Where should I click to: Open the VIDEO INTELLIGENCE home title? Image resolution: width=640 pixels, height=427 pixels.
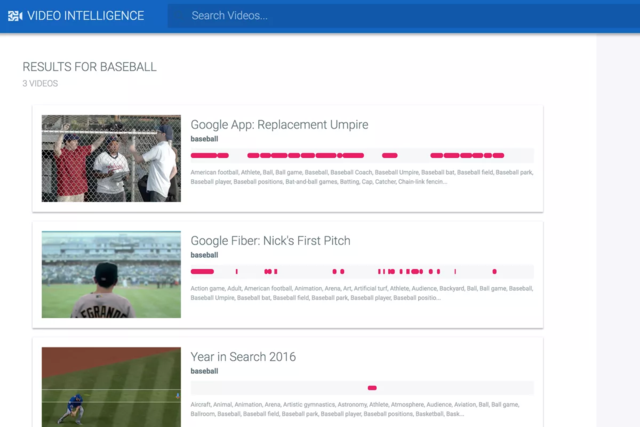(85, 16)
